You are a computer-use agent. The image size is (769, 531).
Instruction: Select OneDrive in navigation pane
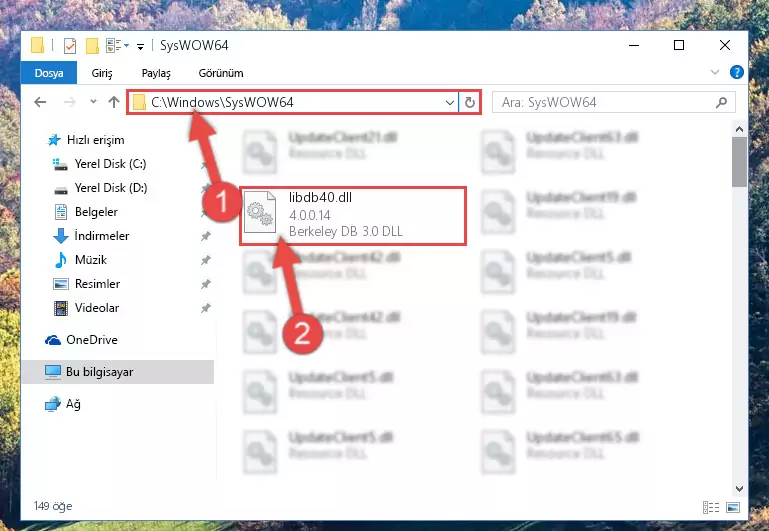(92, 340)
